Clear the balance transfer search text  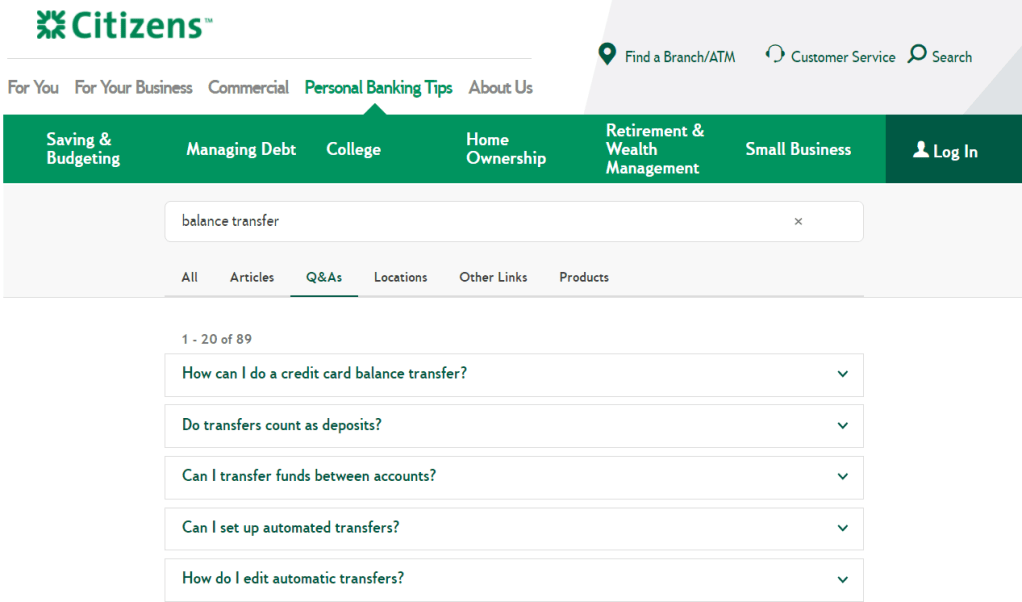coord(798,222)
